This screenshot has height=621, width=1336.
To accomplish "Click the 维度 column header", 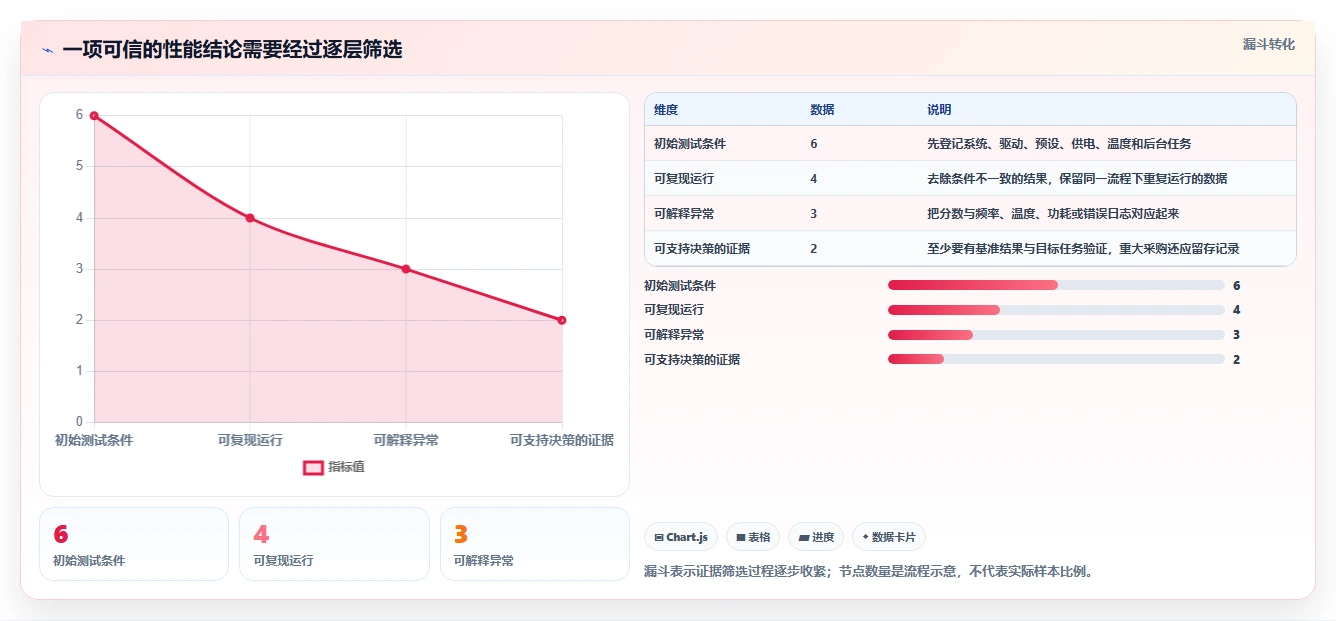I will point(666,109).
